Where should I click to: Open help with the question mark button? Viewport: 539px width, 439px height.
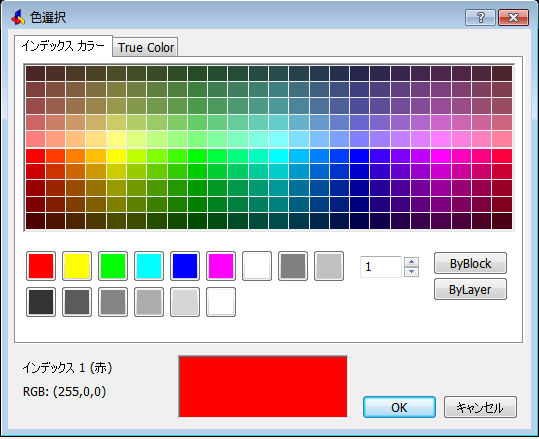(481, 17)
